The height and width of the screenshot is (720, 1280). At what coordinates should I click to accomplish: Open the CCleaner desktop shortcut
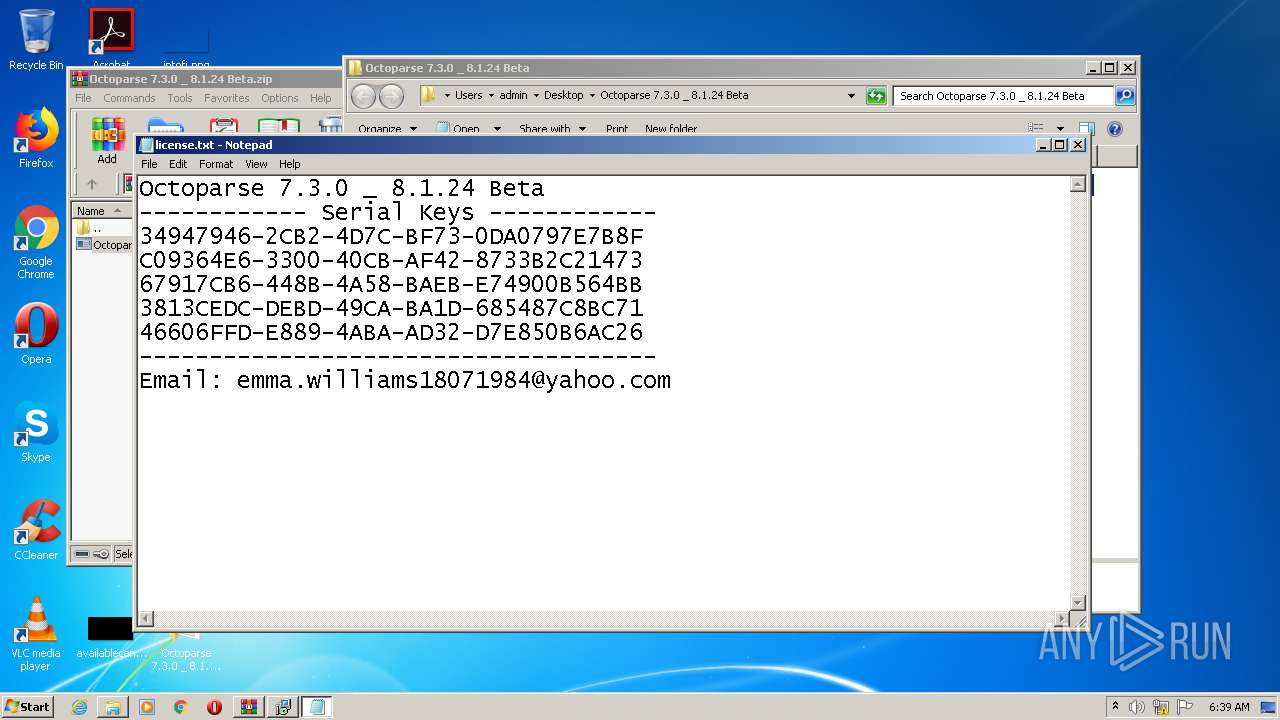click(x=36, y=530)
